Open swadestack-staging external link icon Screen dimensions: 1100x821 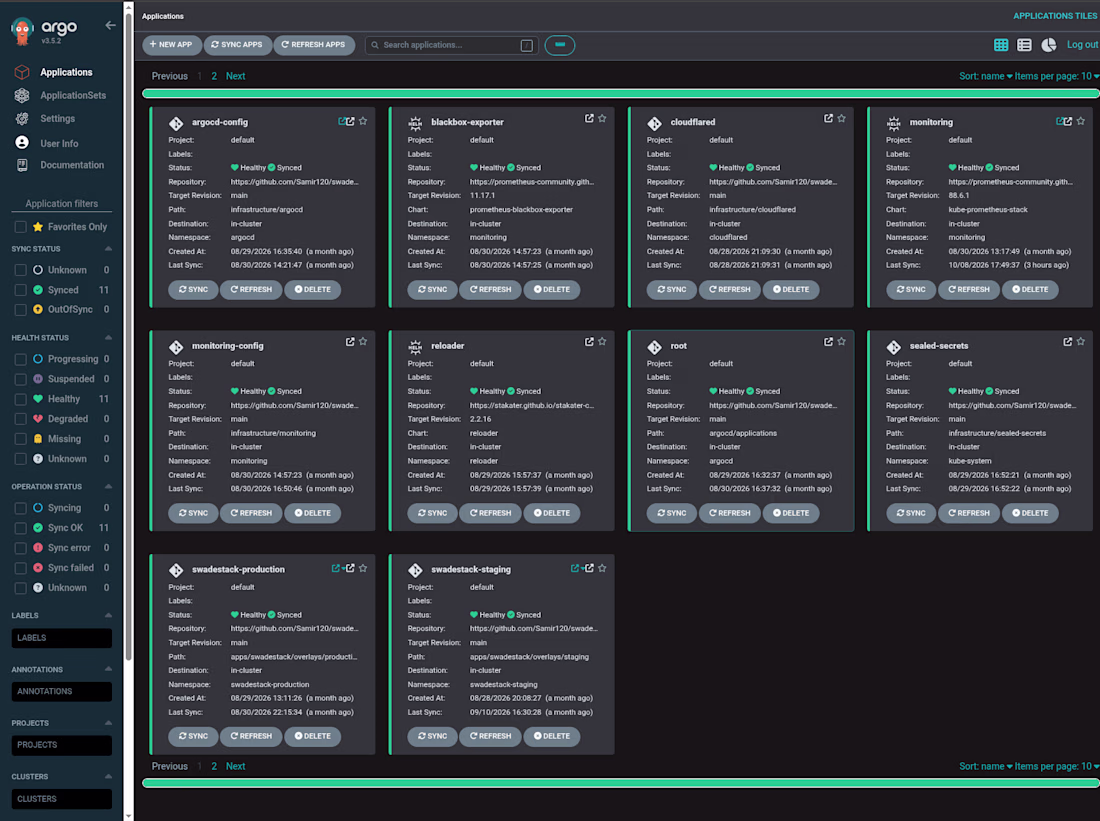pos(589,568)
